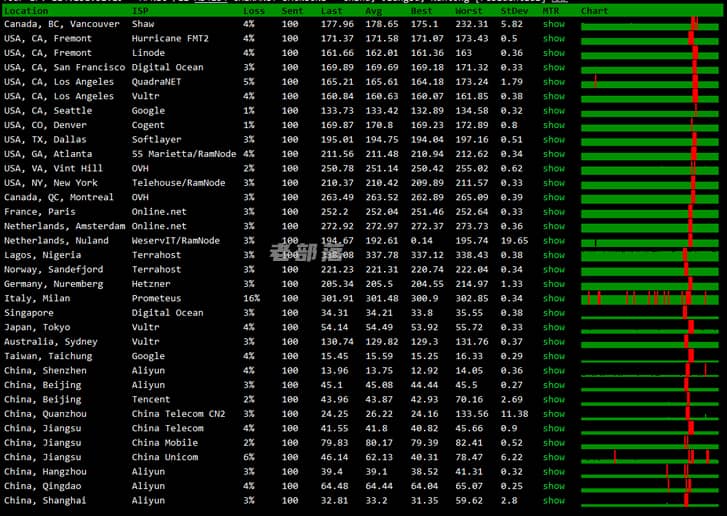Image resolution: width=727 pixels, height=516 pixels.
Task: Open show link for Shanghai Aliyun
Action: 554,500
